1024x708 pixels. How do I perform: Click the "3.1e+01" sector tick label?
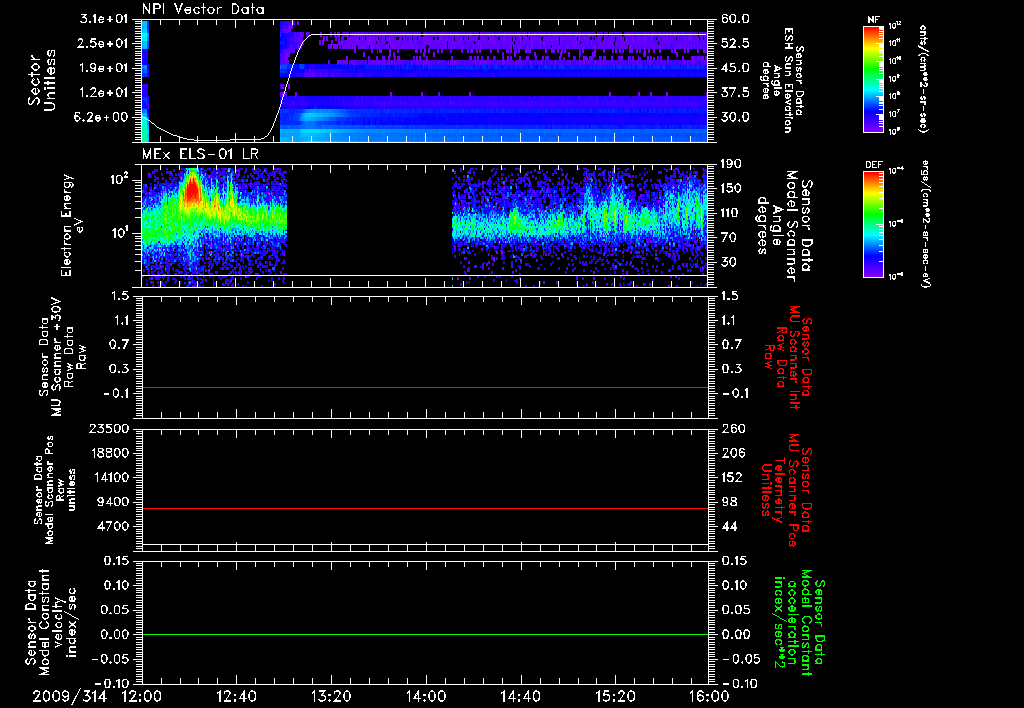104,18
